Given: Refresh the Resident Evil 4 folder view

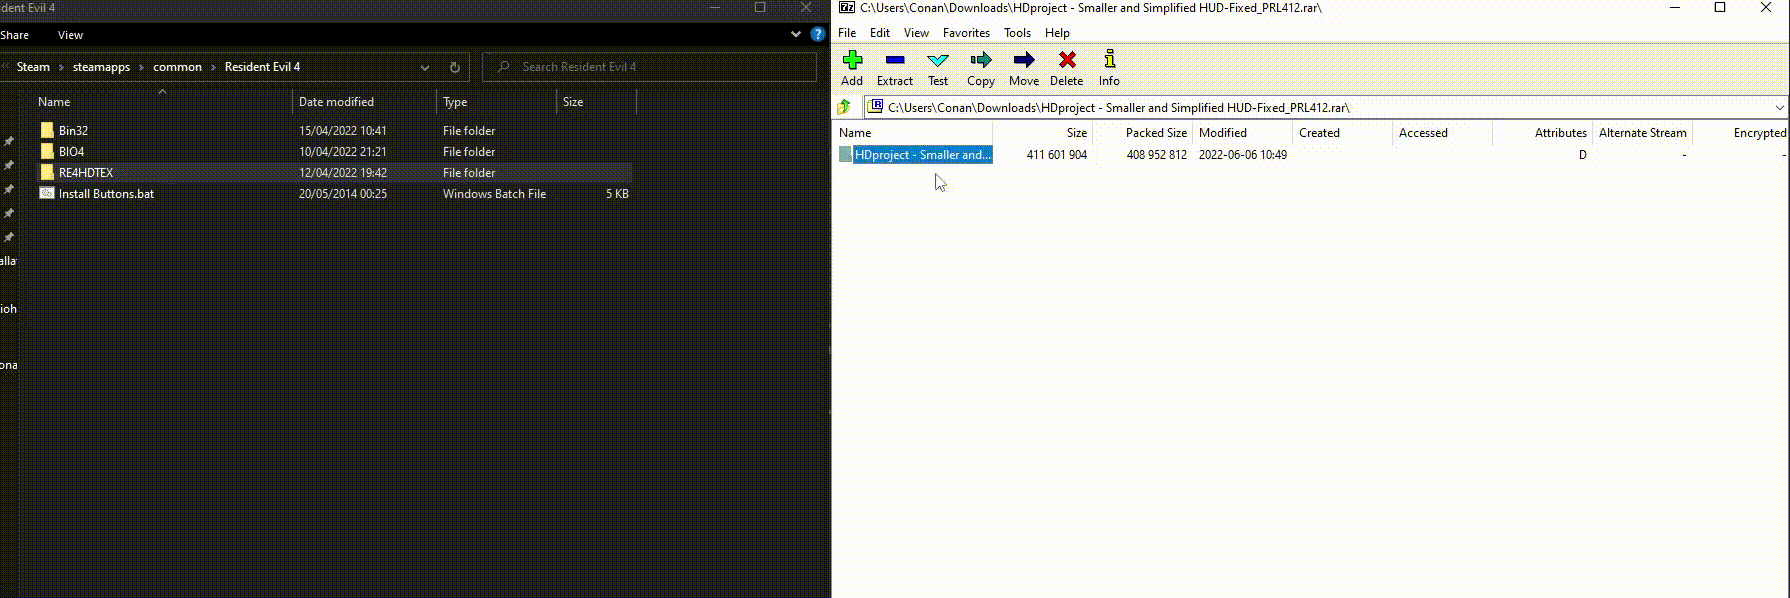Looking at the screenshot, I should point(454,67).
